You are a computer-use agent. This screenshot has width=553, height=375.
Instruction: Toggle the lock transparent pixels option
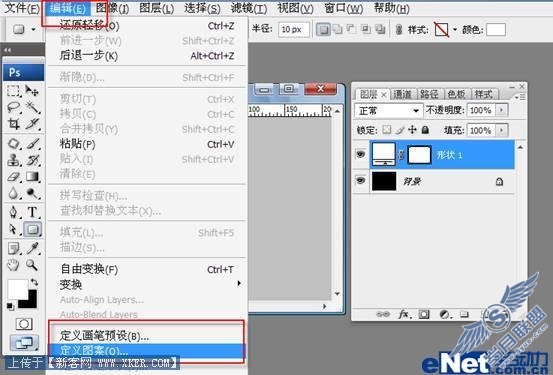[x=387, y=130]
